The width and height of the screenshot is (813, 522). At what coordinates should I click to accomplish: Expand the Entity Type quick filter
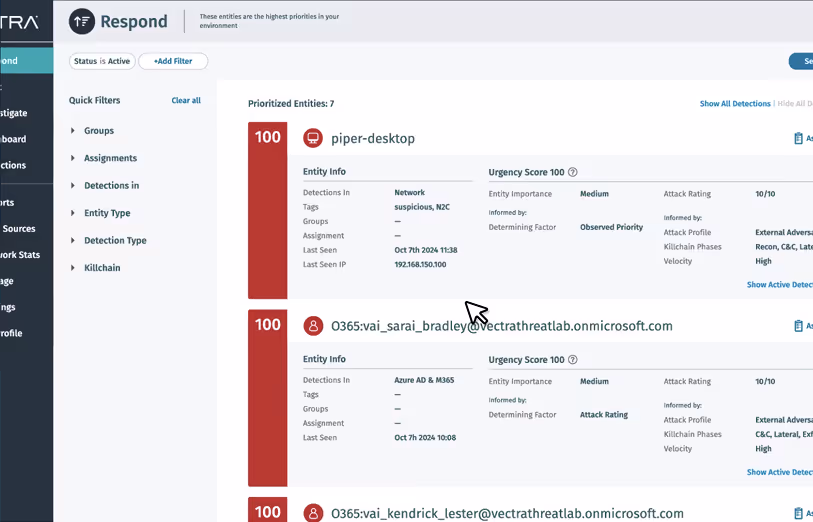coord(73,213)
